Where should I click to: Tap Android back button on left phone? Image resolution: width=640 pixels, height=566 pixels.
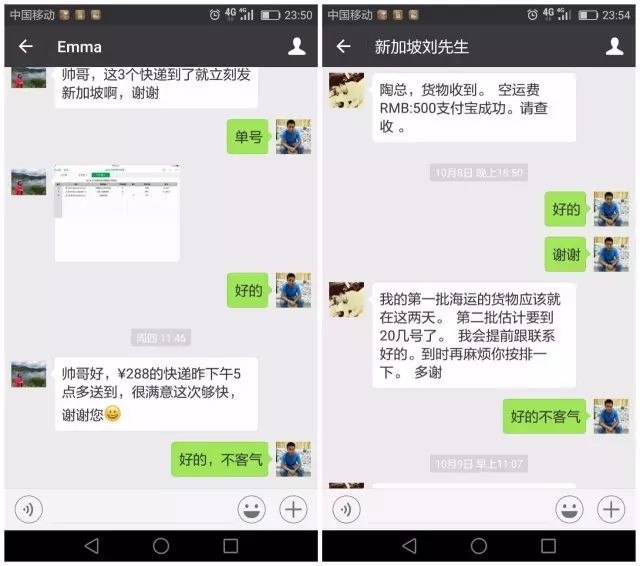pos(91,546)
